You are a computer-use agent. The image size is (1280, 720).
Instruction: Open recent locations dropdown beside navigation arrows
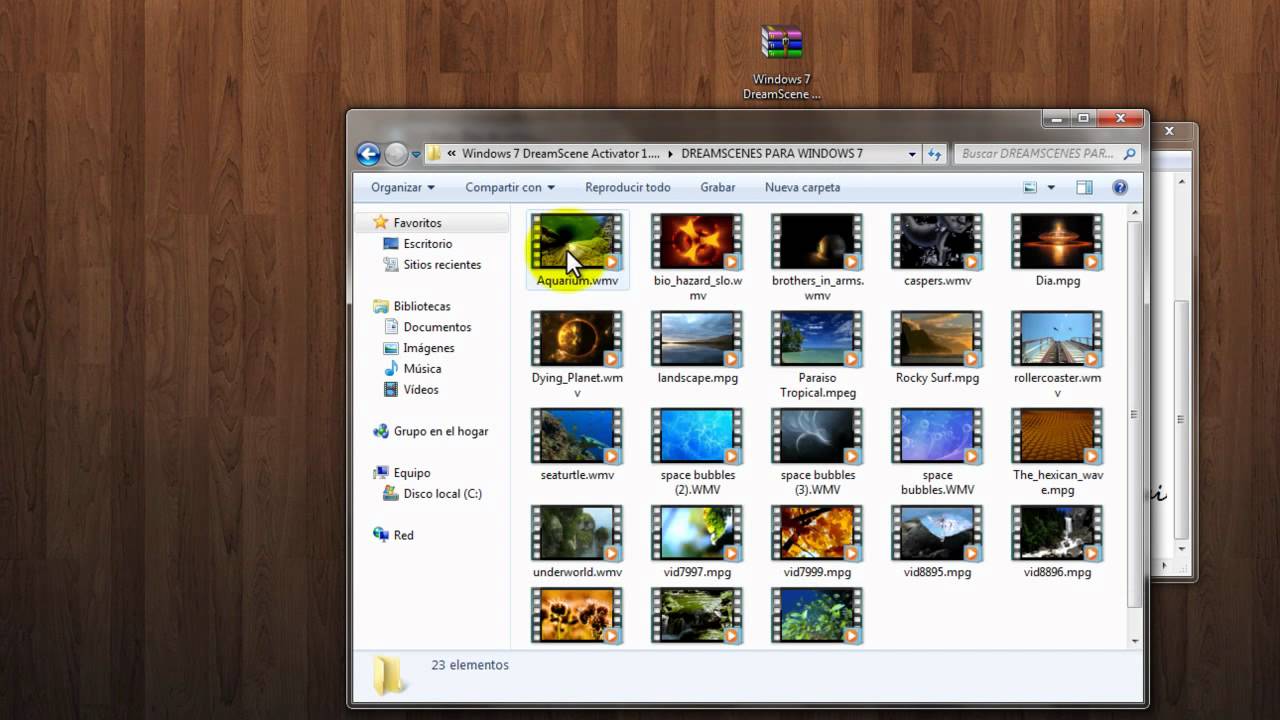pos(416,155)
